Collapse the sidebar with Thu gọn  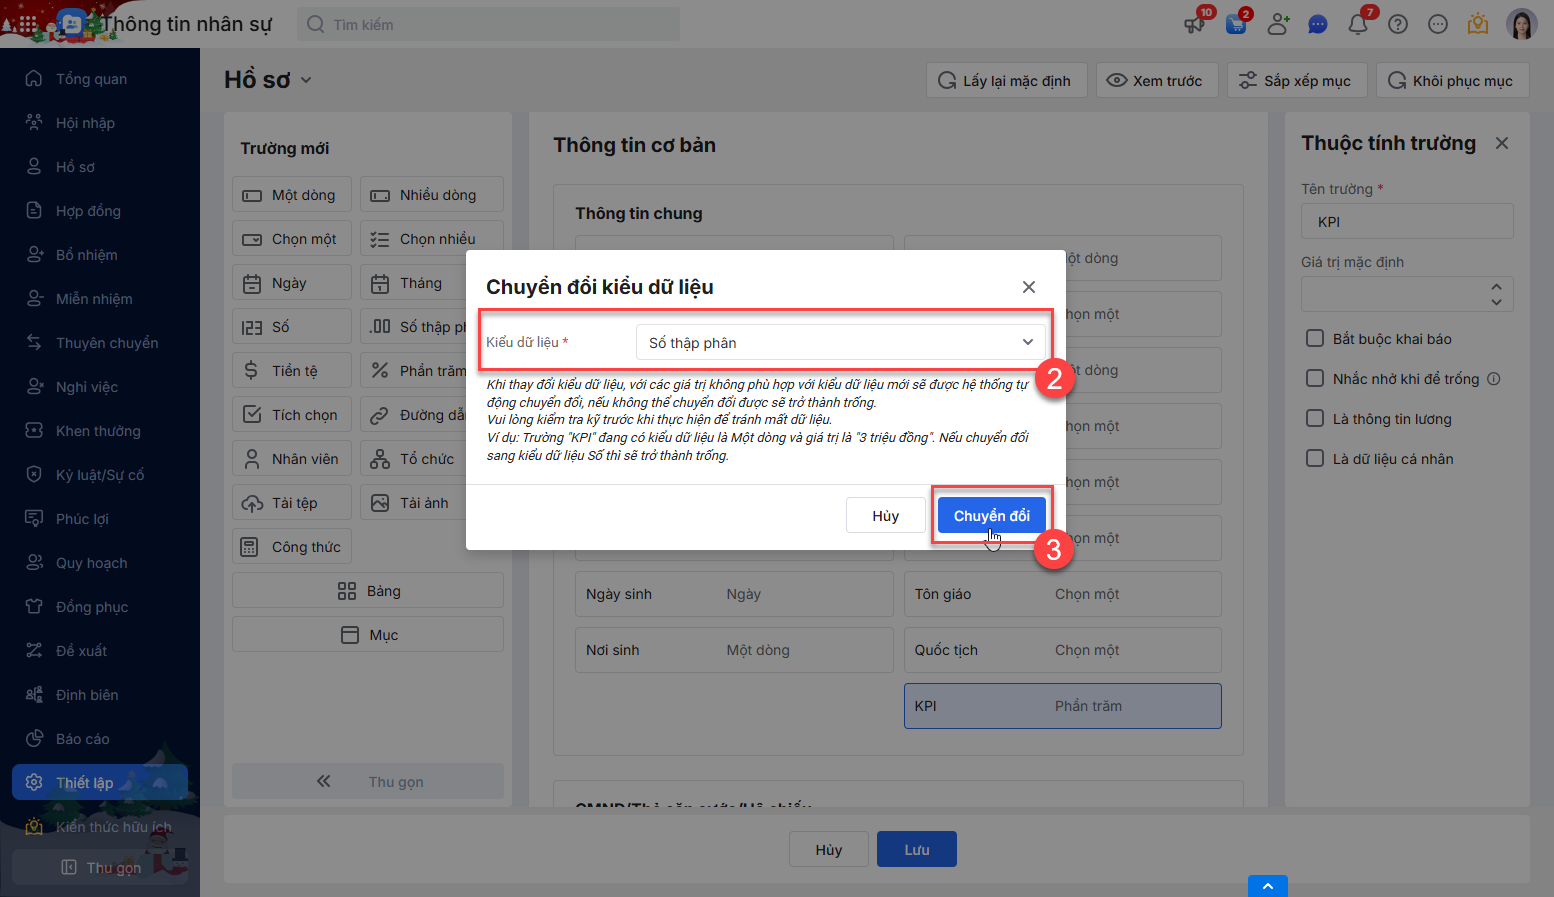point(100,867)
